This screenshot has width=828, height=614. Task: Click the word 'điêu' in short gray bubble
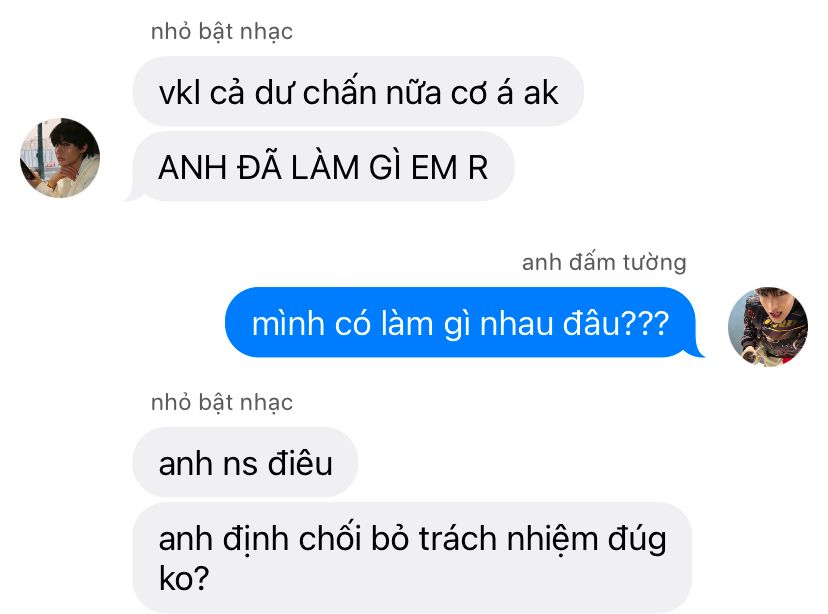tap(300, 463)
